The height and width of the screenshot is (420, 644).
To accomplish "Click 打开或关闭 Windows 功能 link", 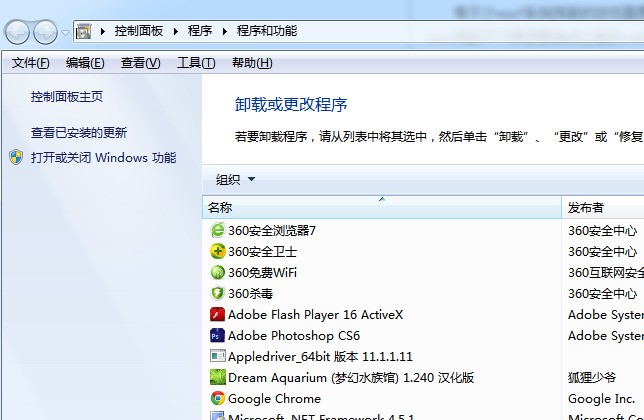I will (x=104, y=158).
